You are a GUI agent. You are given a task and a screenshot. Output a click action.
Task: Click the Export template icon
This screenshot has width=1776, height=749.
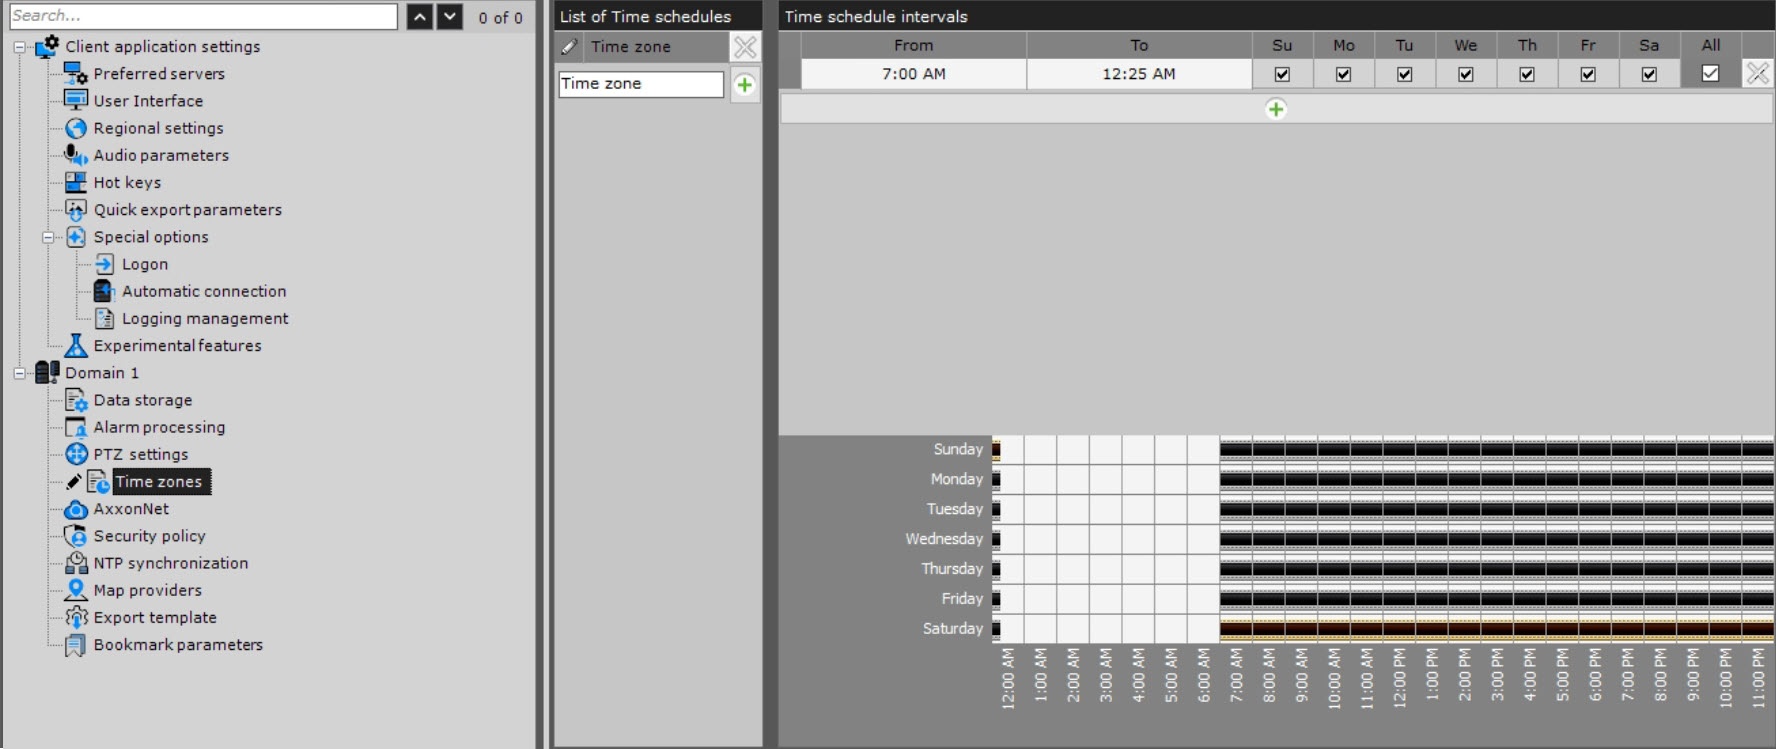click(76, 617)
